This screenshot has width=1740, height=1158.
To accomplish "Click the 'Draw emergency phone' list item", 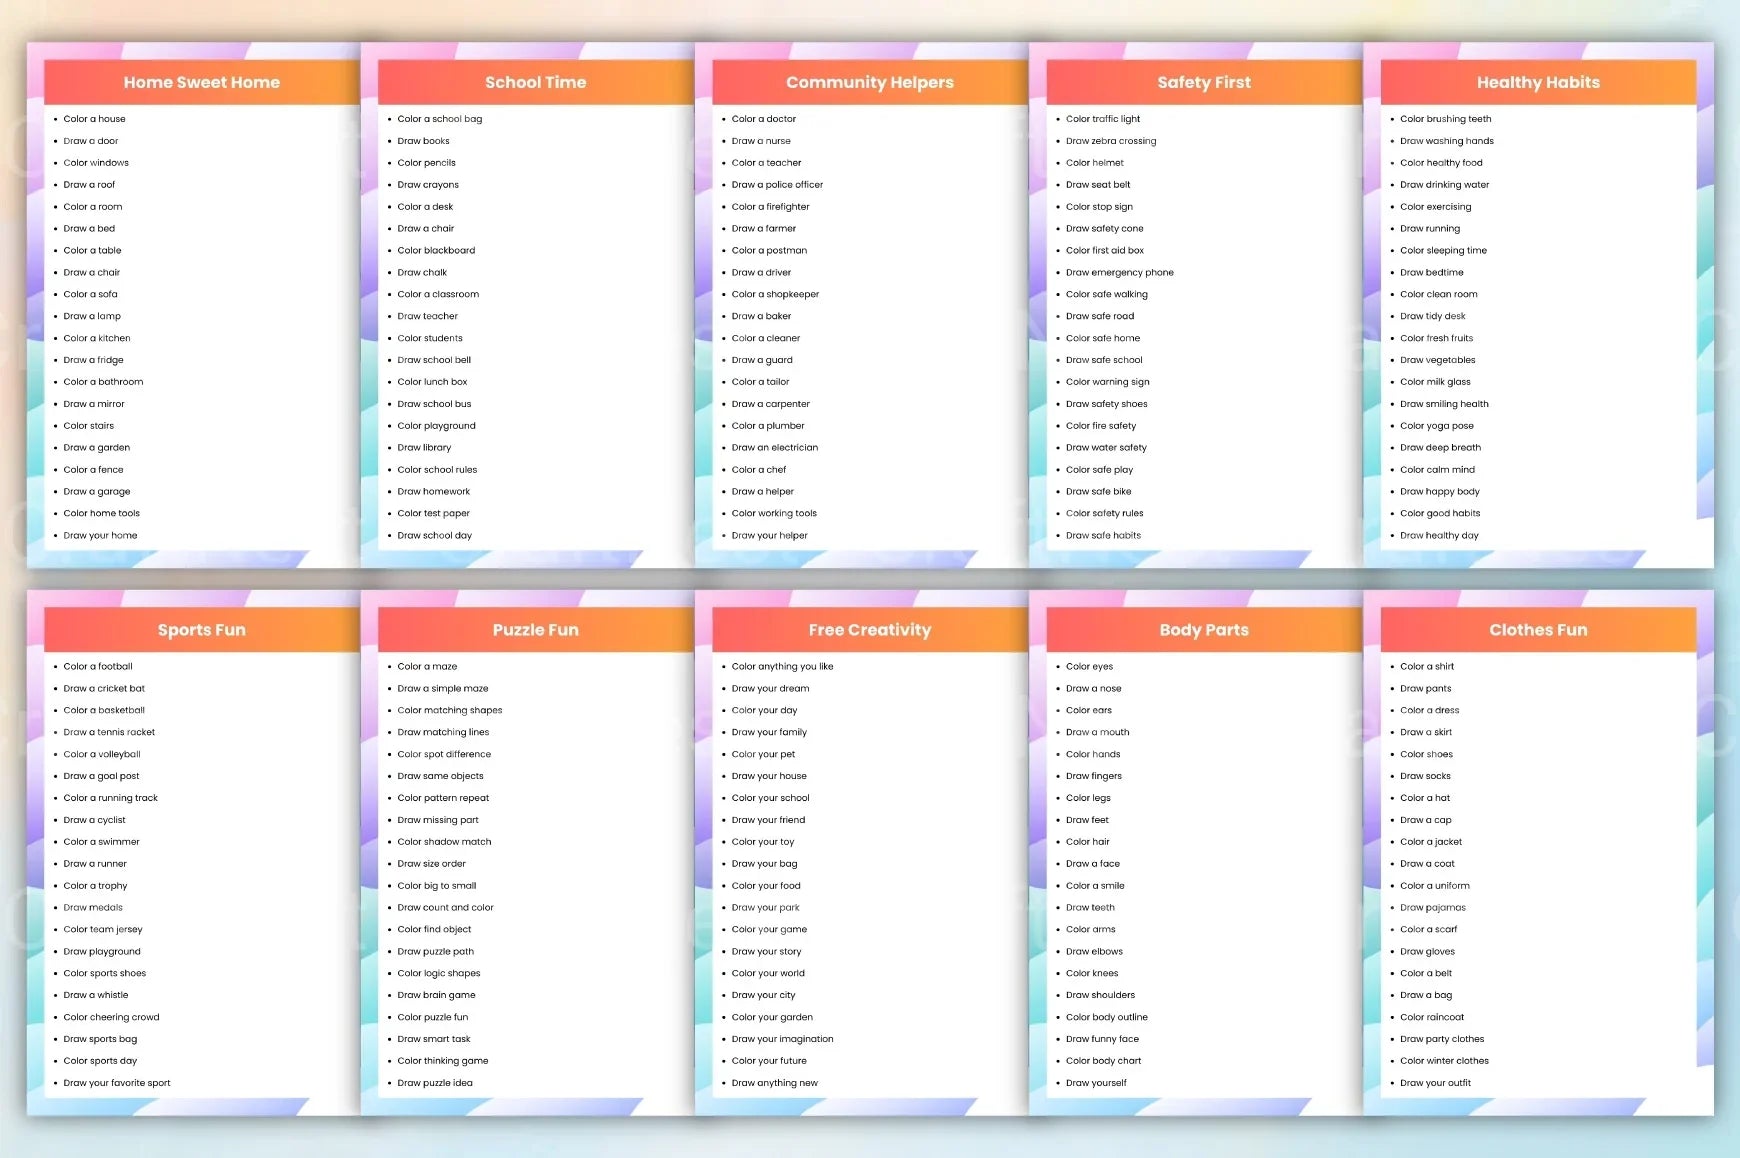I will 1119,273.
